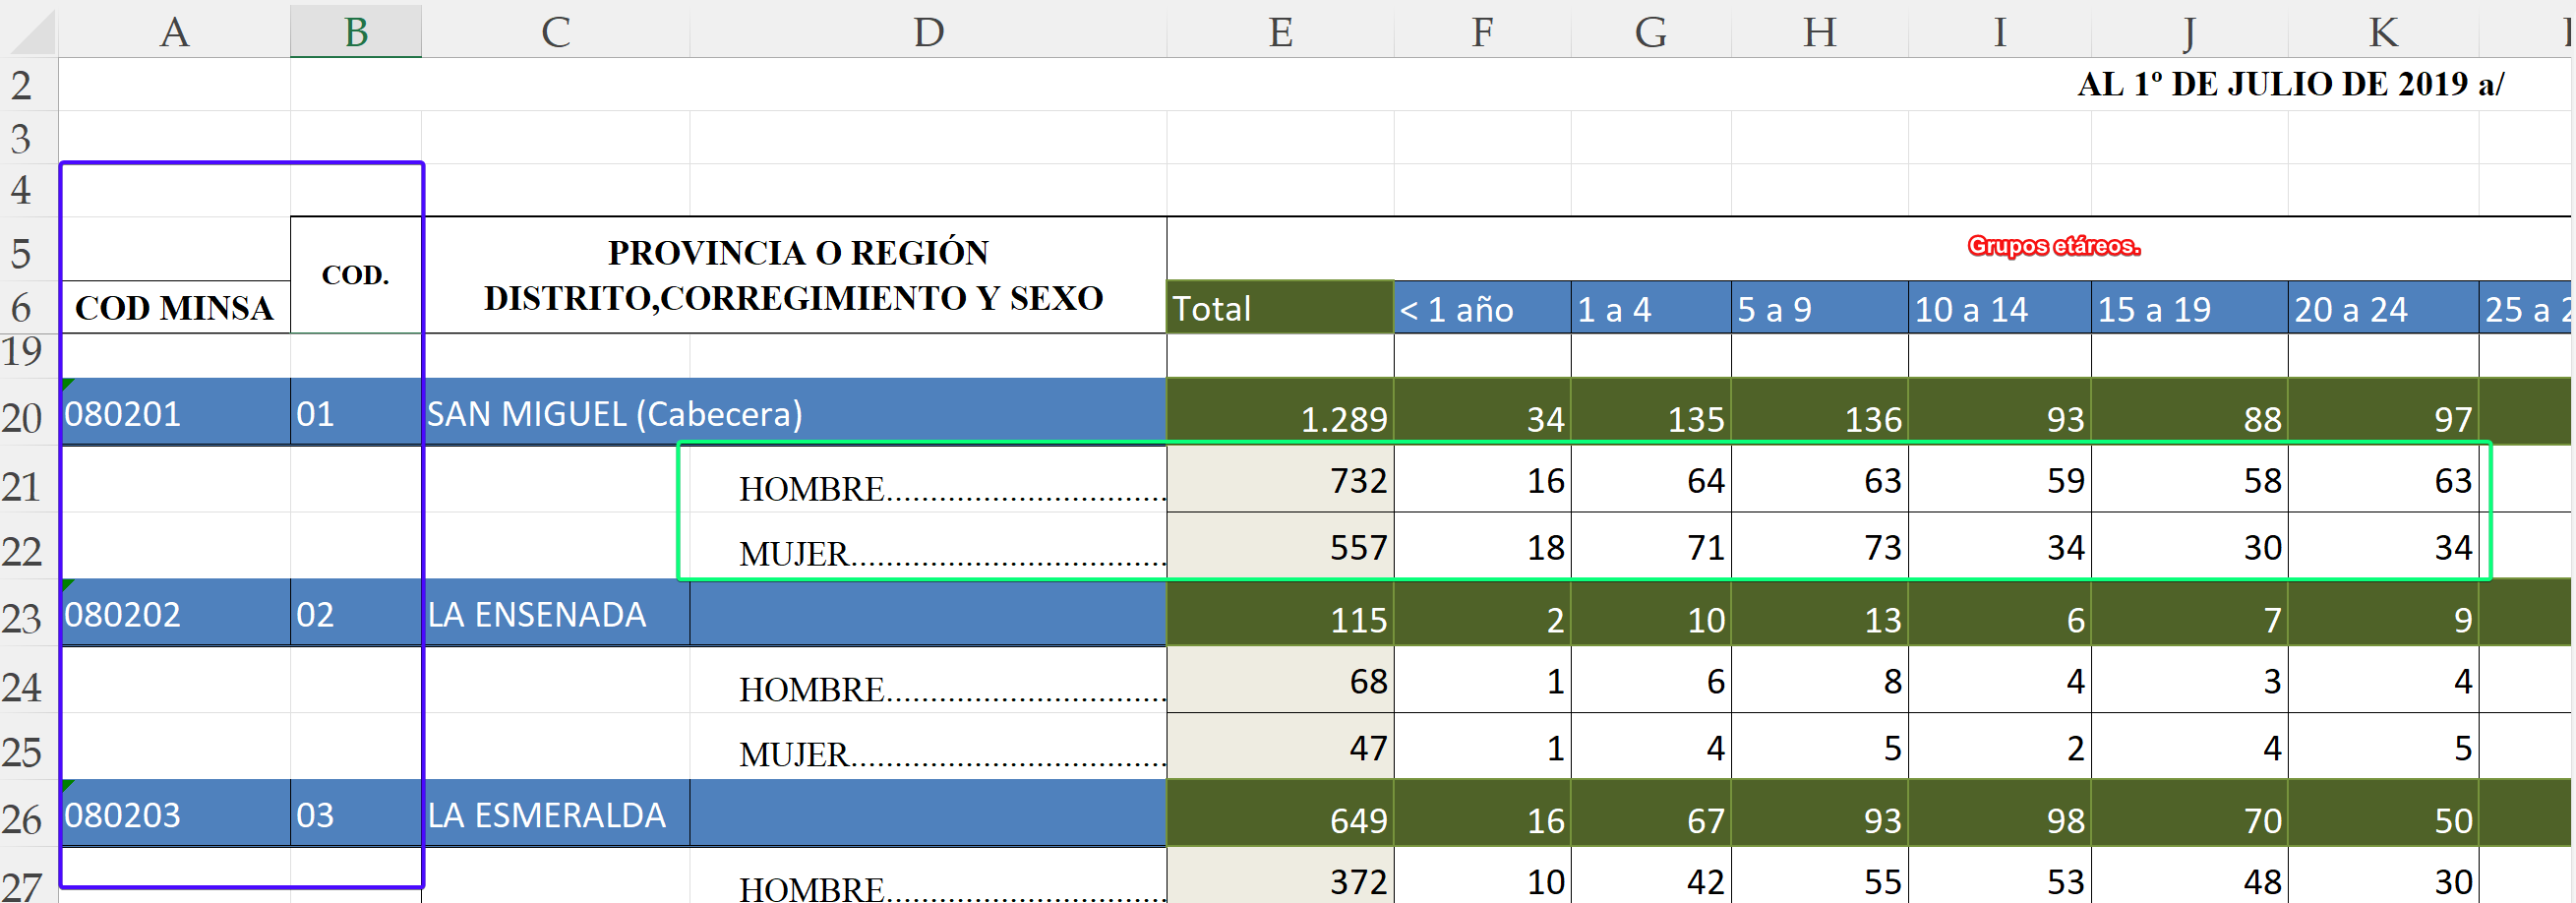Click the title 'AL 1º DE JULIO DE 2019 a/'
Image resolution: width=2576 pixels, height=903 pixels.
[x=2290, y=84]
